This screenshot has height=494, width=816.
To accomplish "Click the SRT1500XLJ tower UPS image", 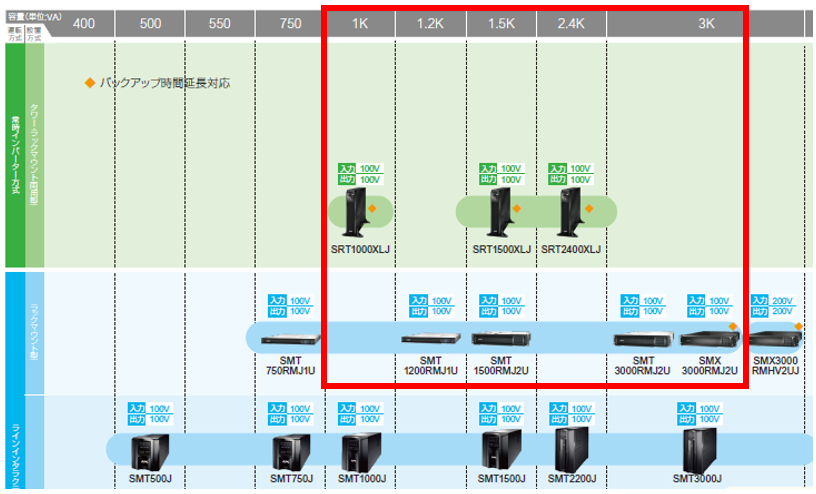I will point(500,213).
